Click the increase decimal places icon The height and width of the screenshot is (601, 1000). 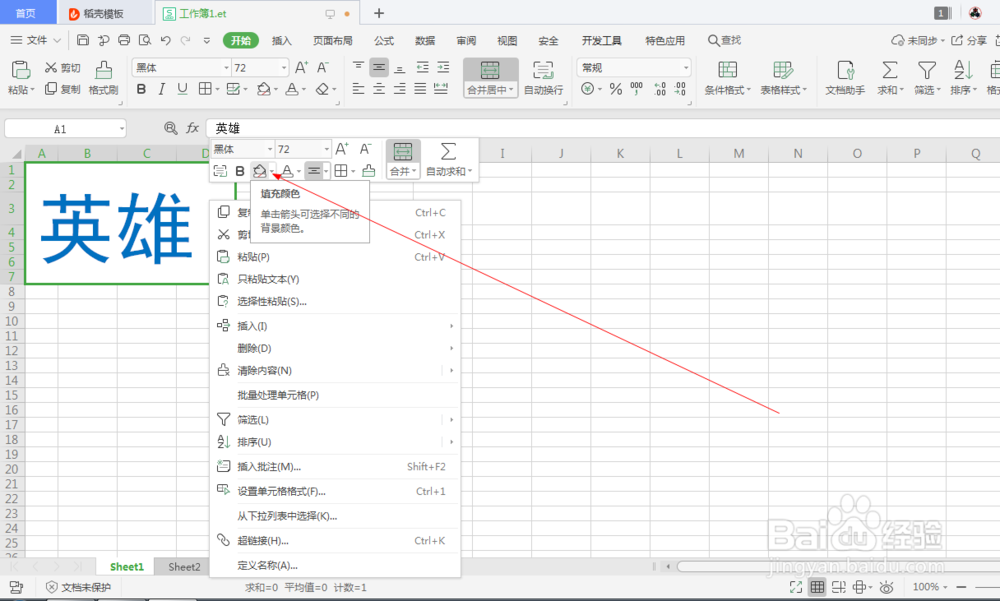[660, 89]
